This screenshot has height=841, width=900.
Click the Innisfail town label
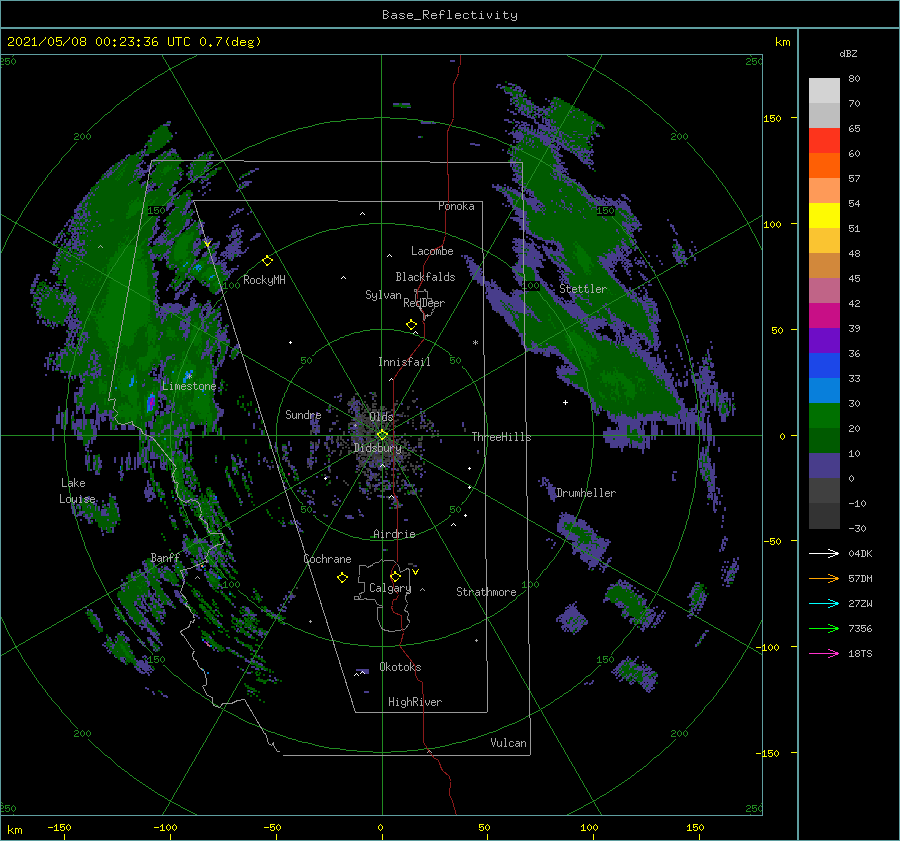(404, 362)
